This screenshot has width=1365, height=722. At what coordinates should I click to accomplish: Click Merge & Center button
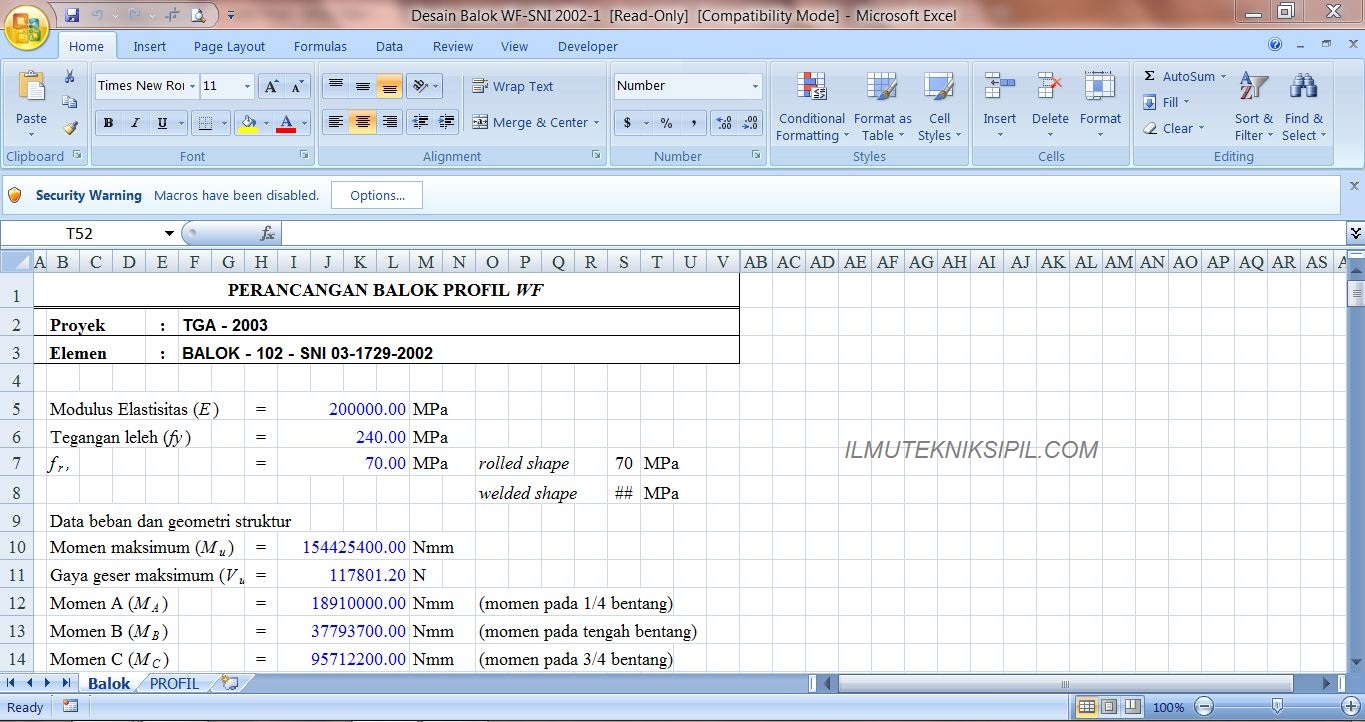530,122
